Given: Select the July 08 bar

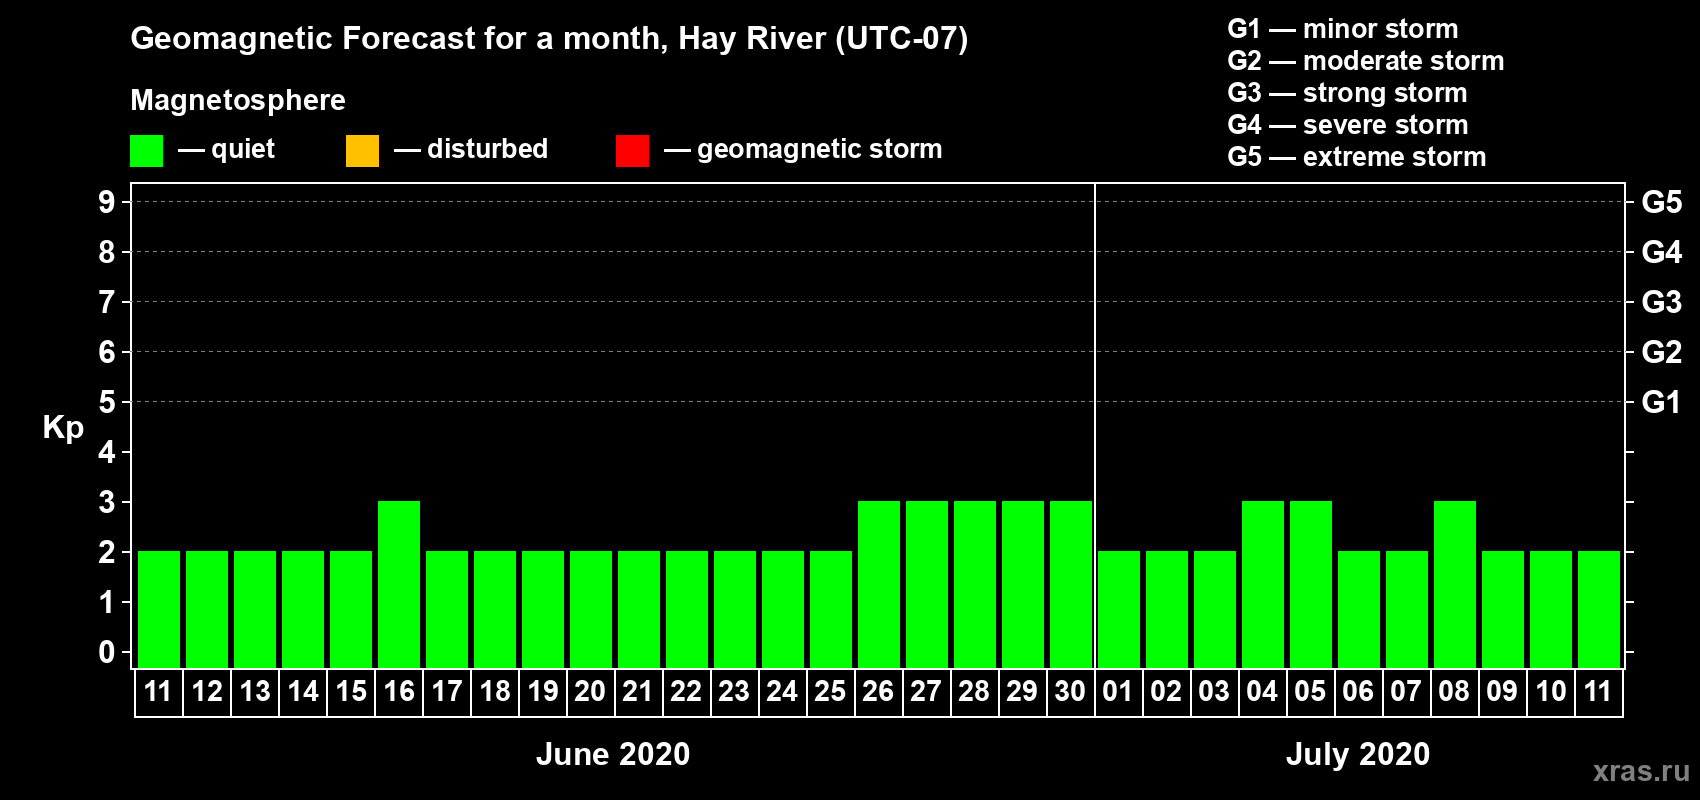Looking at the screenshot, I should [x=1455, y=584].
